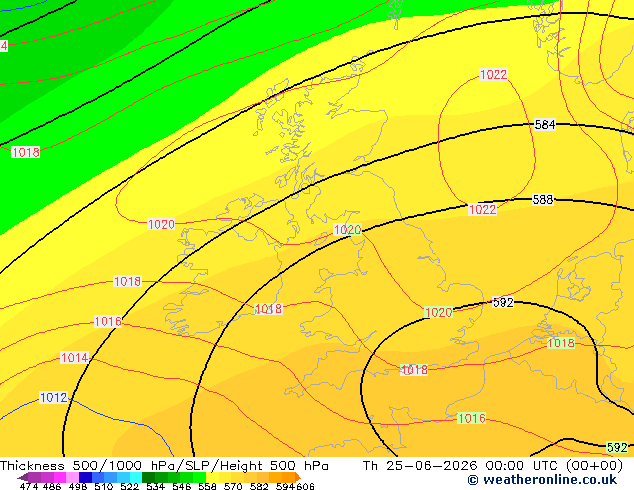
Task: Click the 1016 label with green background
Action: (471, 418)
